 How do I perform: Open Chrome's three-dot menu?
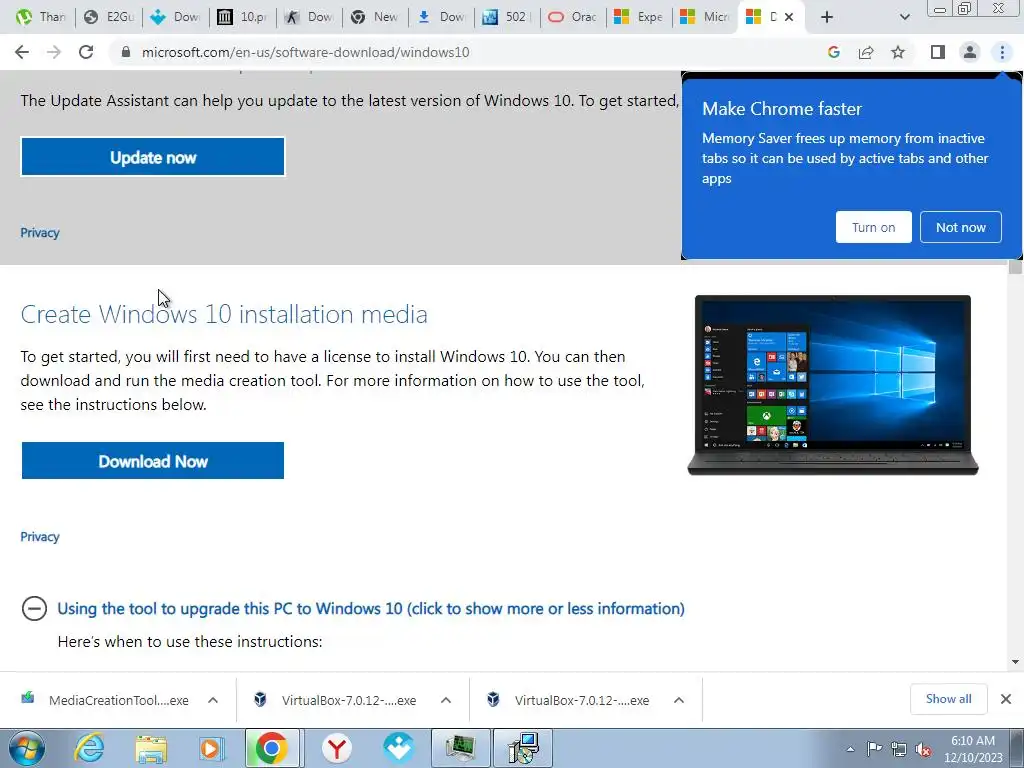point(1002,52)
